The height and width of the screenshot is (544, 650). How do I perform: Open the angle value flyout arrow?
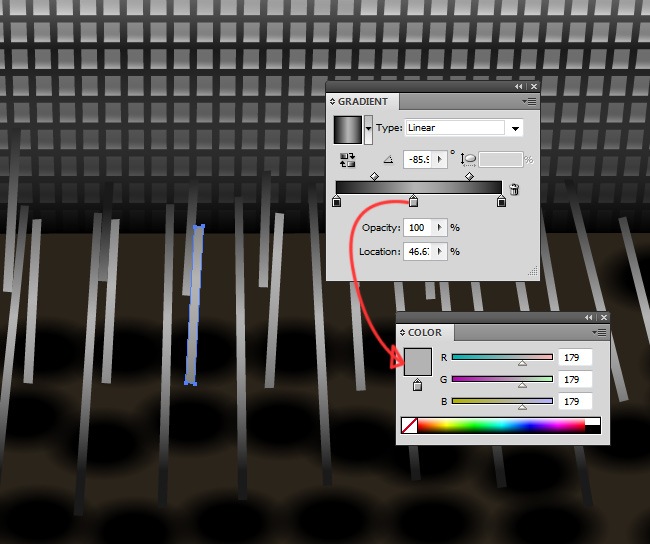pyautogui.click(x=439, y=160)
